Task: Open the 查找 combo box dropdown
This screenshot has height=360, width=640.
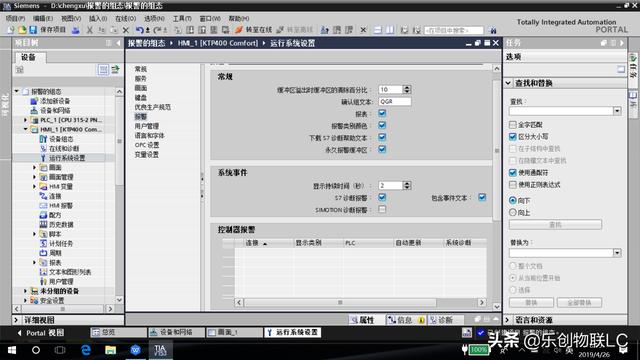Action: click(x=617, y=111)
